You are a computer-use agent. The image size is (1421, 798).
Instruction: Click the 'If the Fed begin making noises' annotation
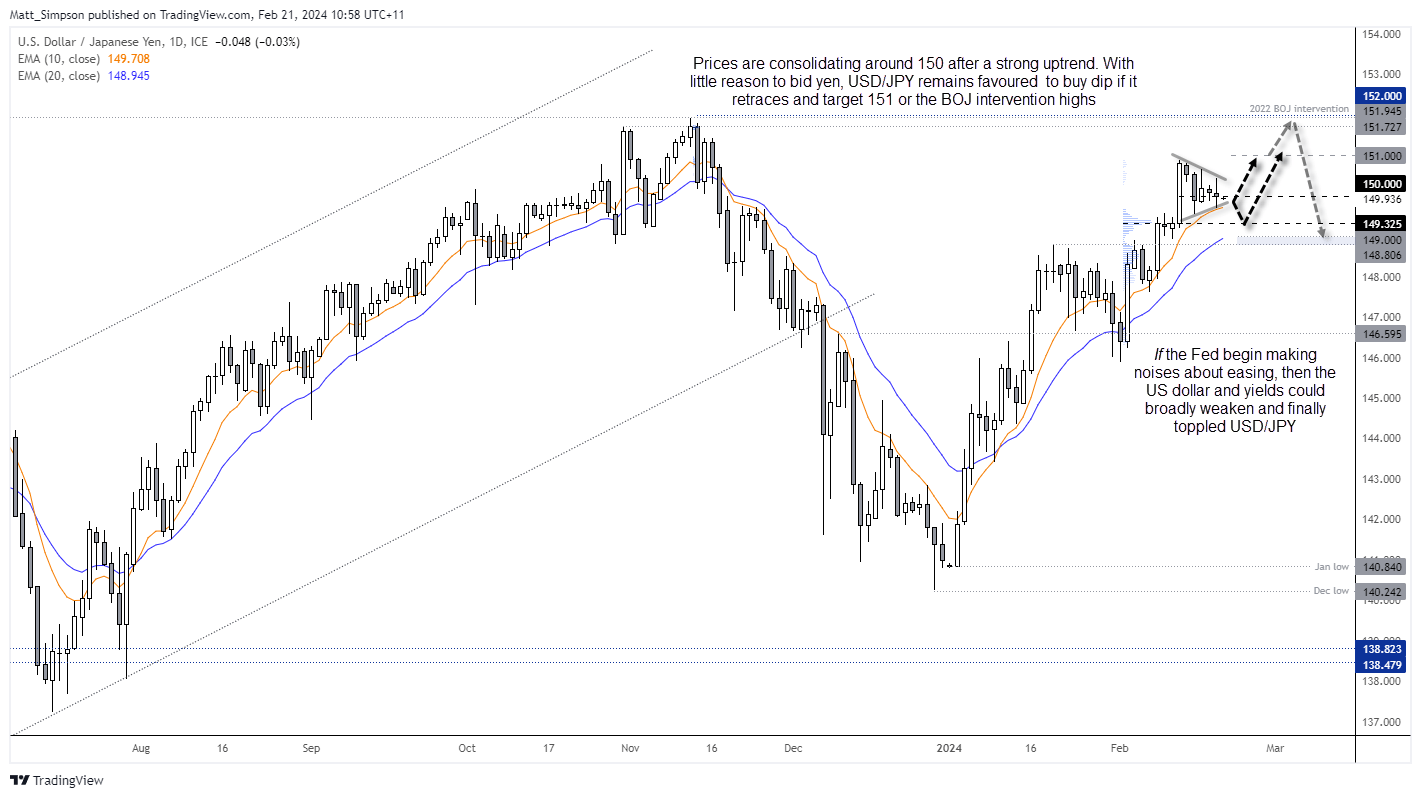click(x=1237, y=390)
